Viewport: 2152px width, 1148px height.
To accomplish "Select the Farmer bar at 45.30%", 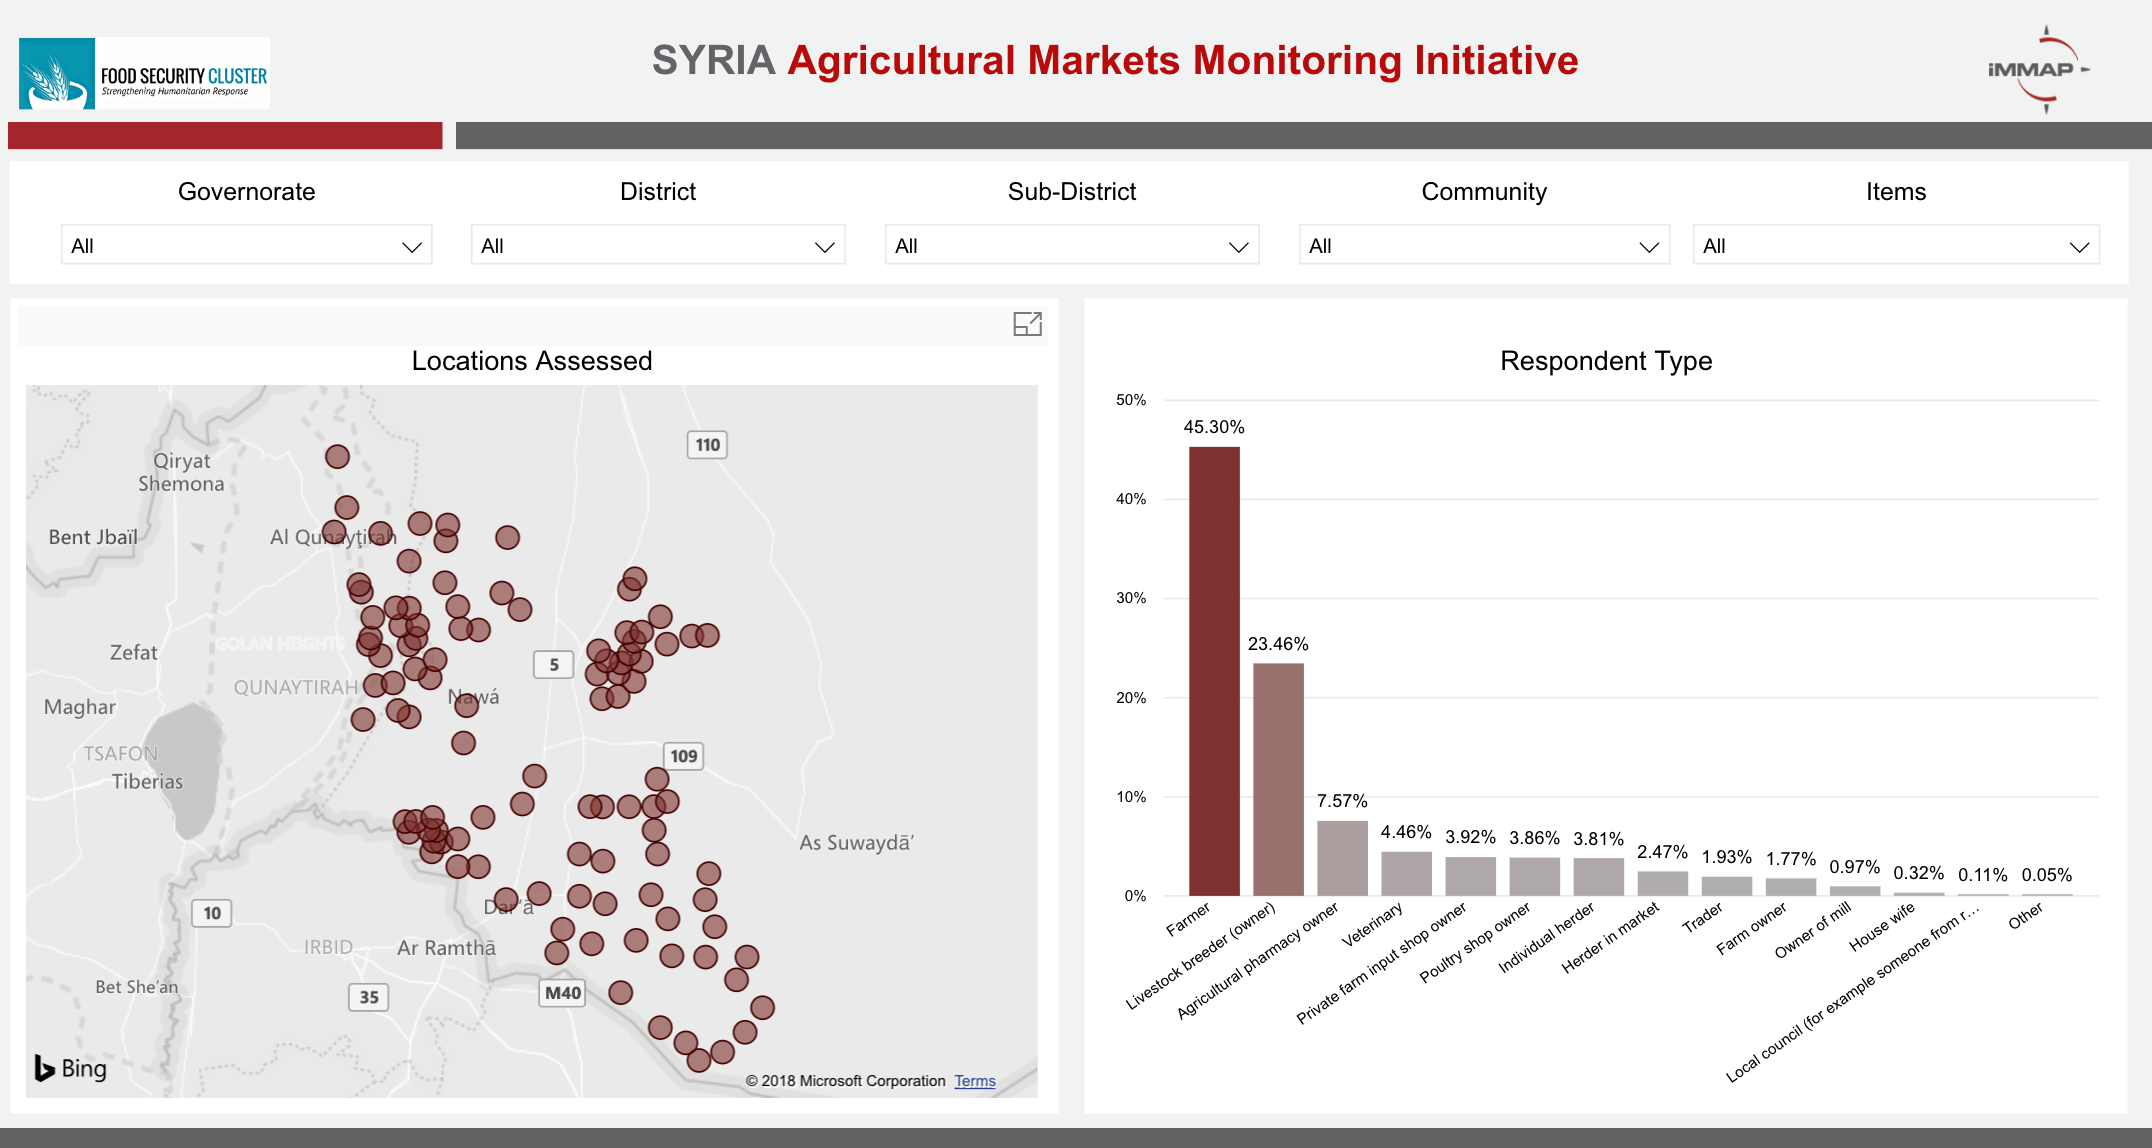I will pyautogui.click(x=1214, y=670).
